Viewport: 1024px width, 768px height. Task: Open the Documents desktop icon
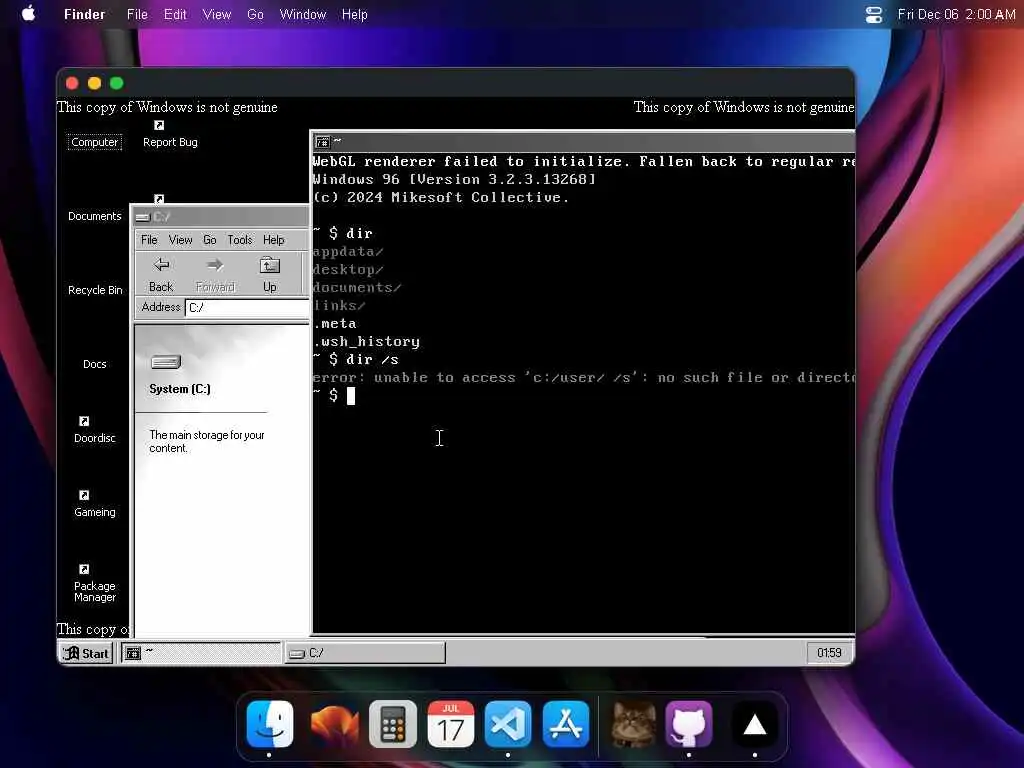pyautogui.click(x=95, y=216)
